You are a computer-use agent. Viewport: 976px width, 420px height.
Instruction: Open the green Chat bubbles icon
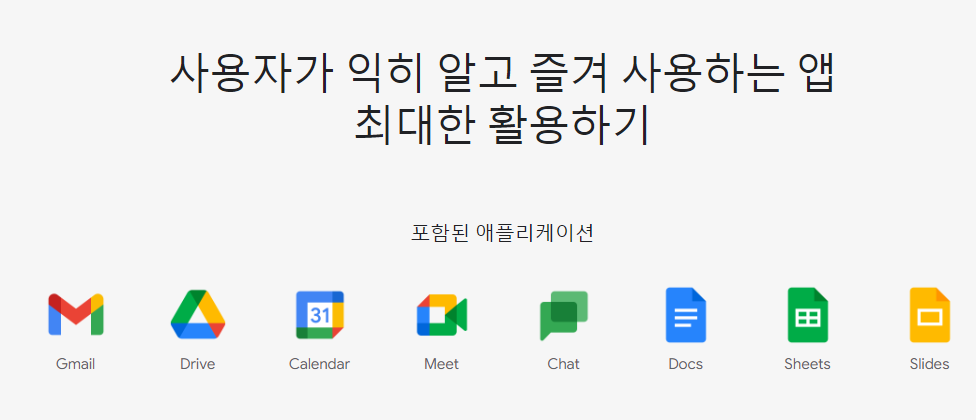(564, 315)
